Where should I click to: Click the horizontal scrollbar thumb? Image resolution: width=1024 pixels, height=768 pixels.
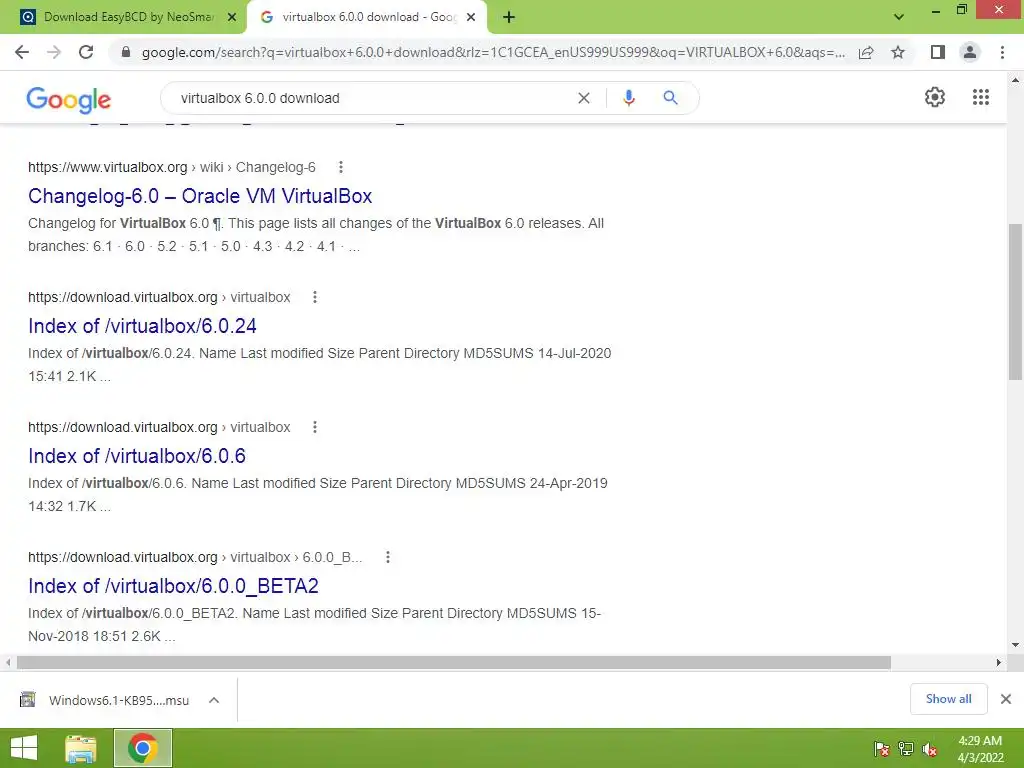click(x=454, y=663)
